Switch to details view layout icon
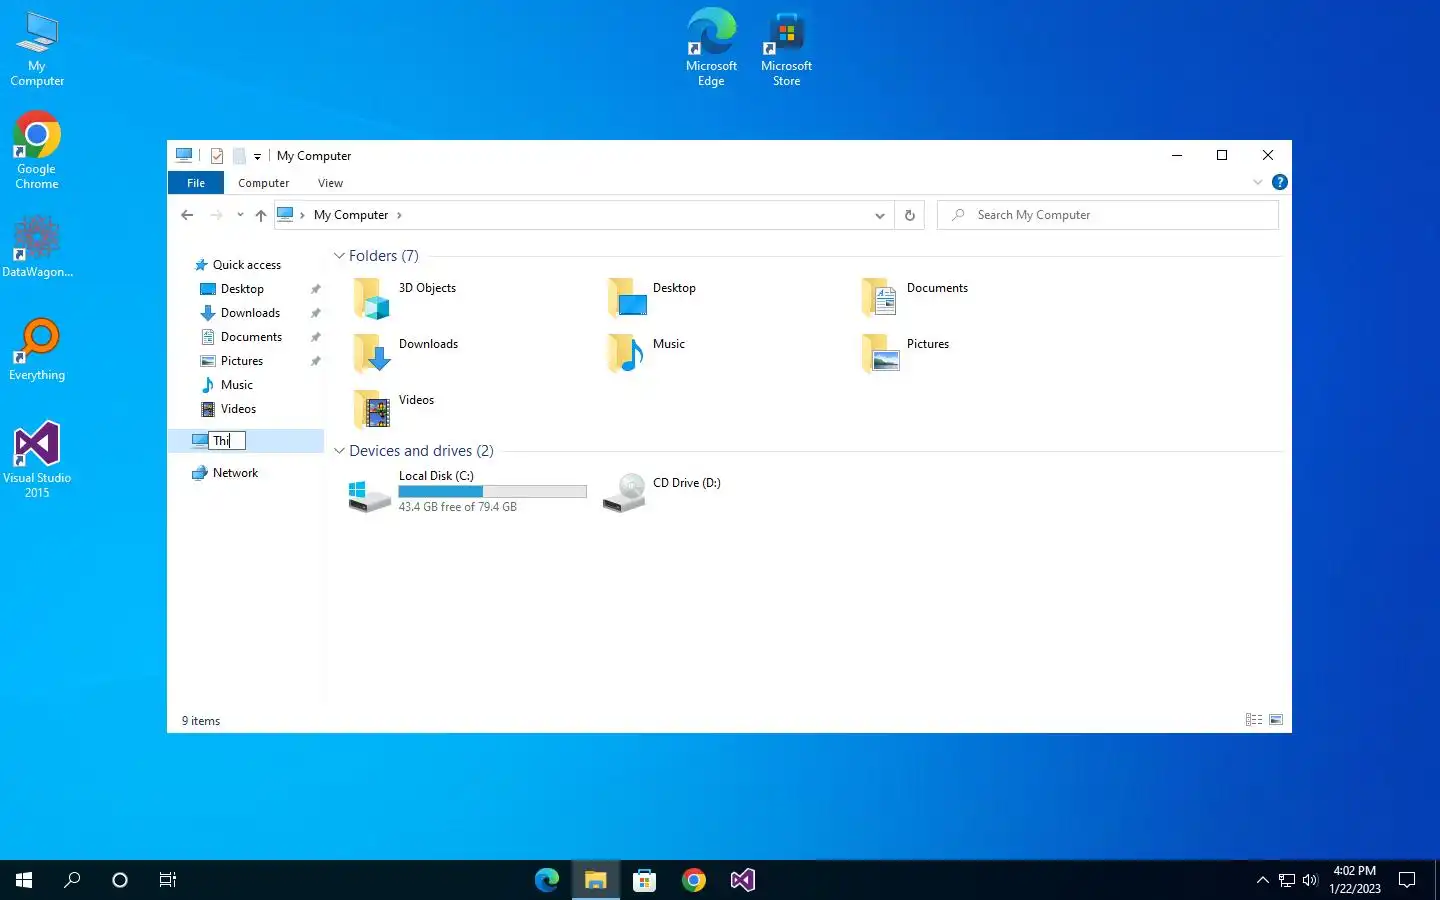The height and width of the screenshot is (900, 1440). point(1254,720)
